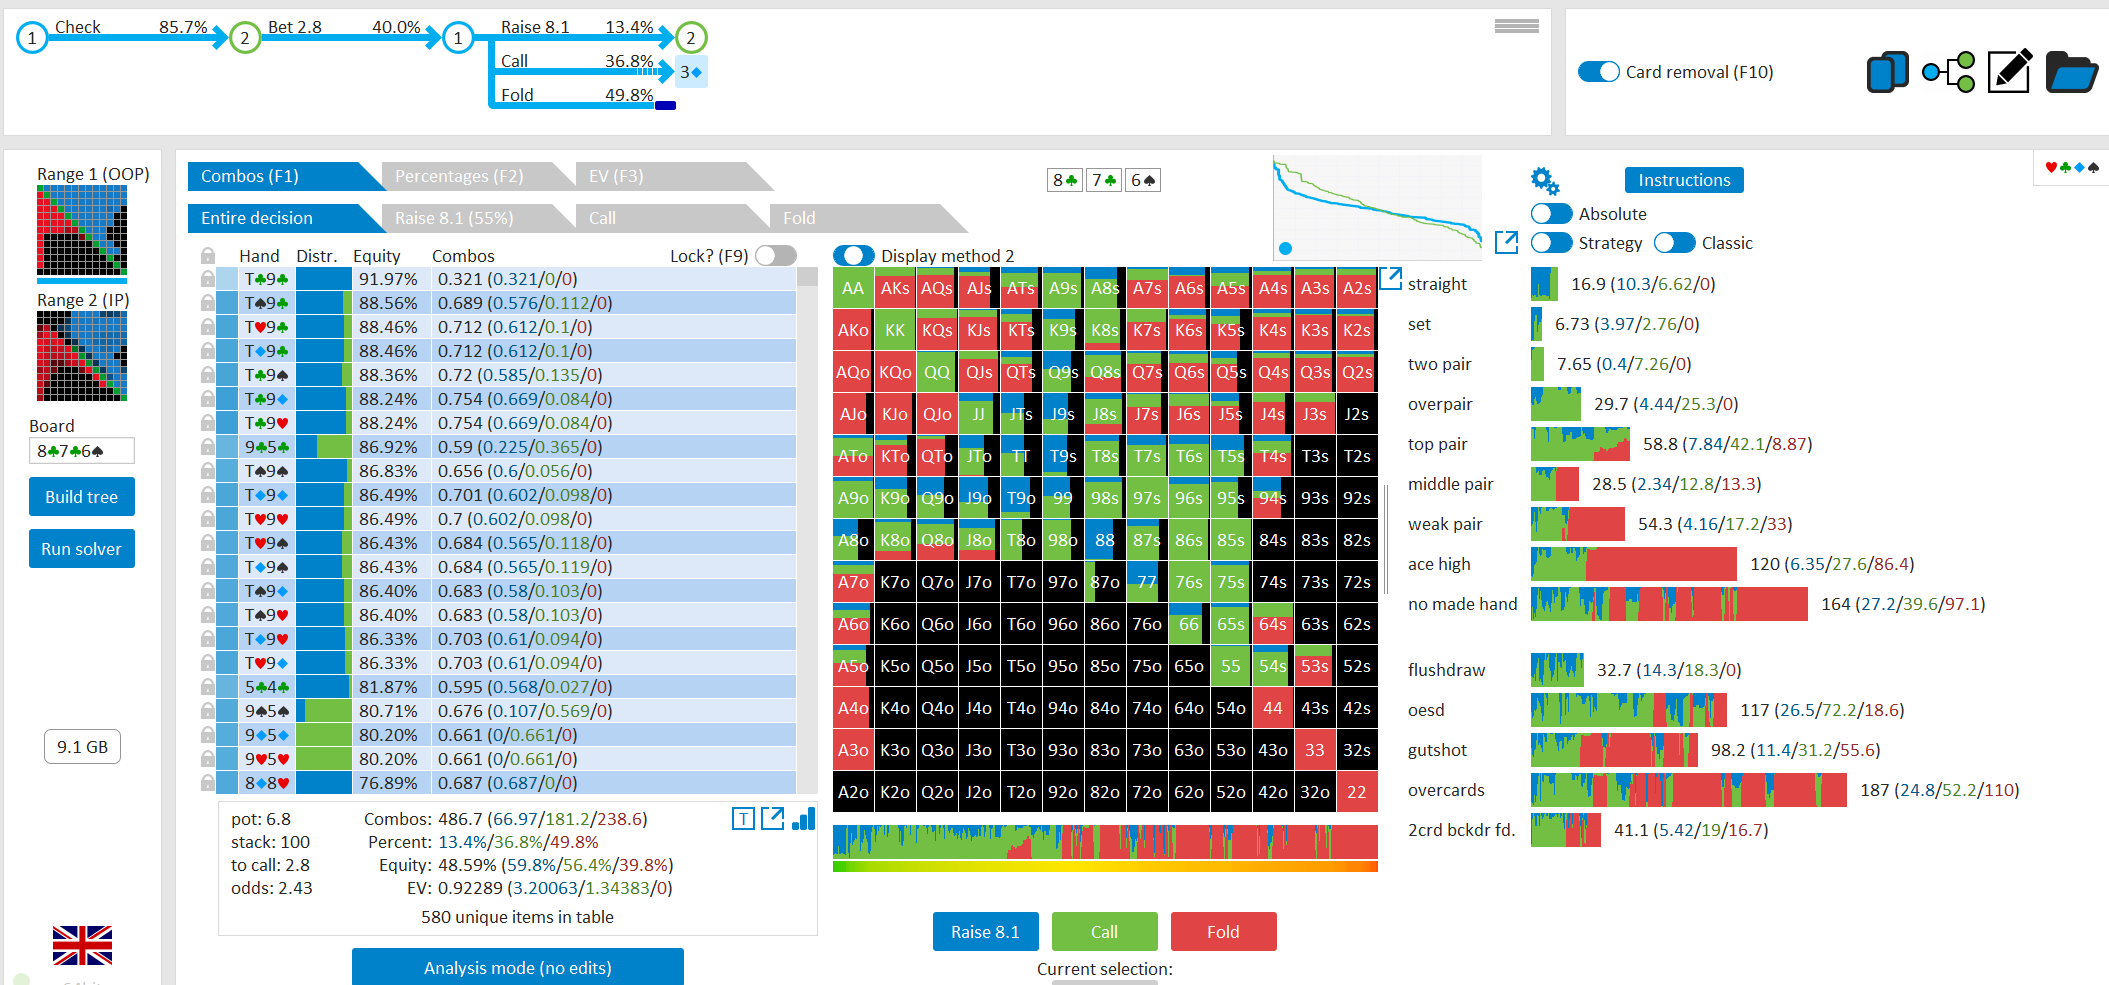The width and height of the screenshot is (2109, 985).
Task: Open the settings gears icon
Action: tap(1545, 181)
